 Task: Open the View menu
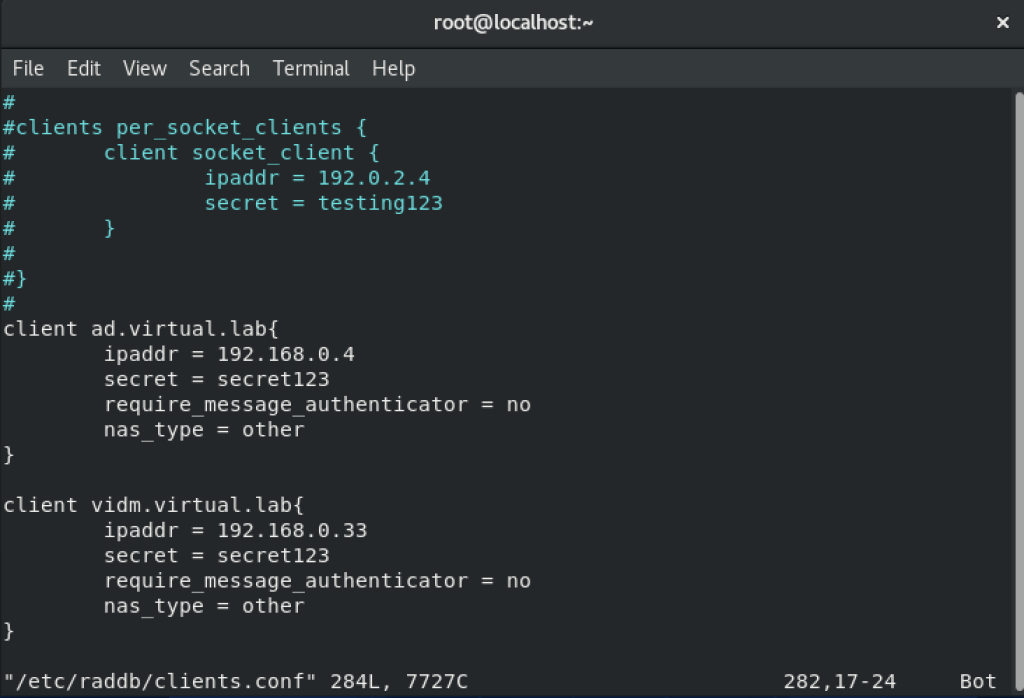(x=145, y=68)
